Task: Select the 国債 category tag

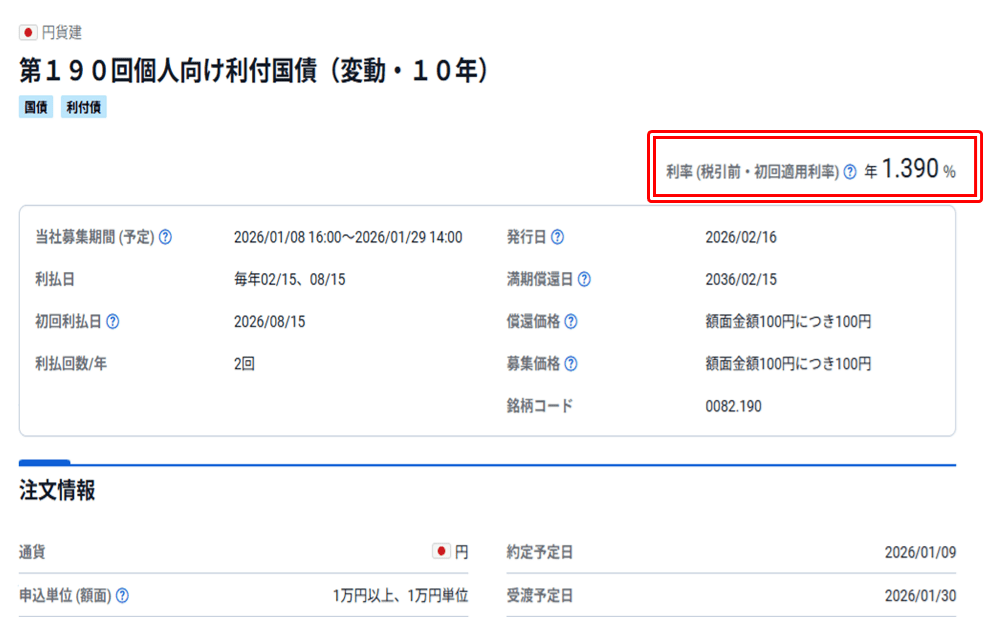Action: pos(35,106)
